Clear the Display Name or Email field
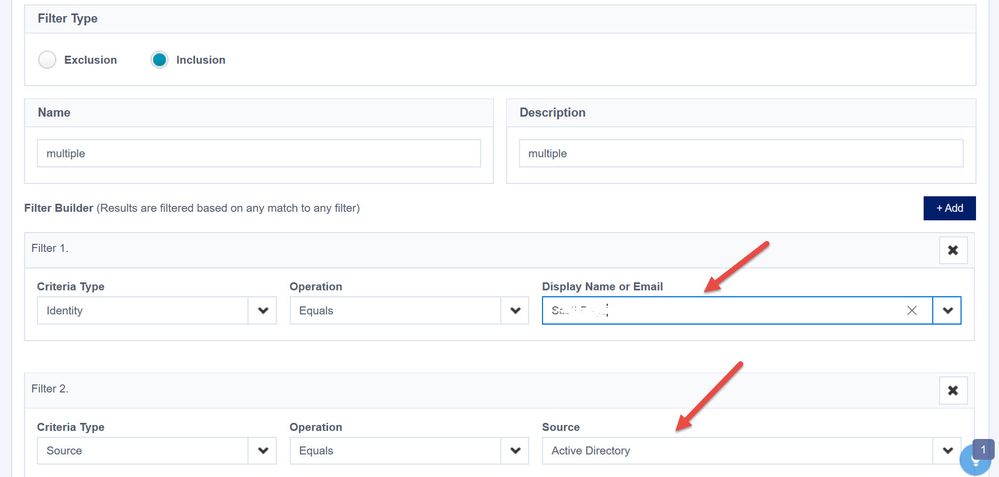 [x=911, y=311]
